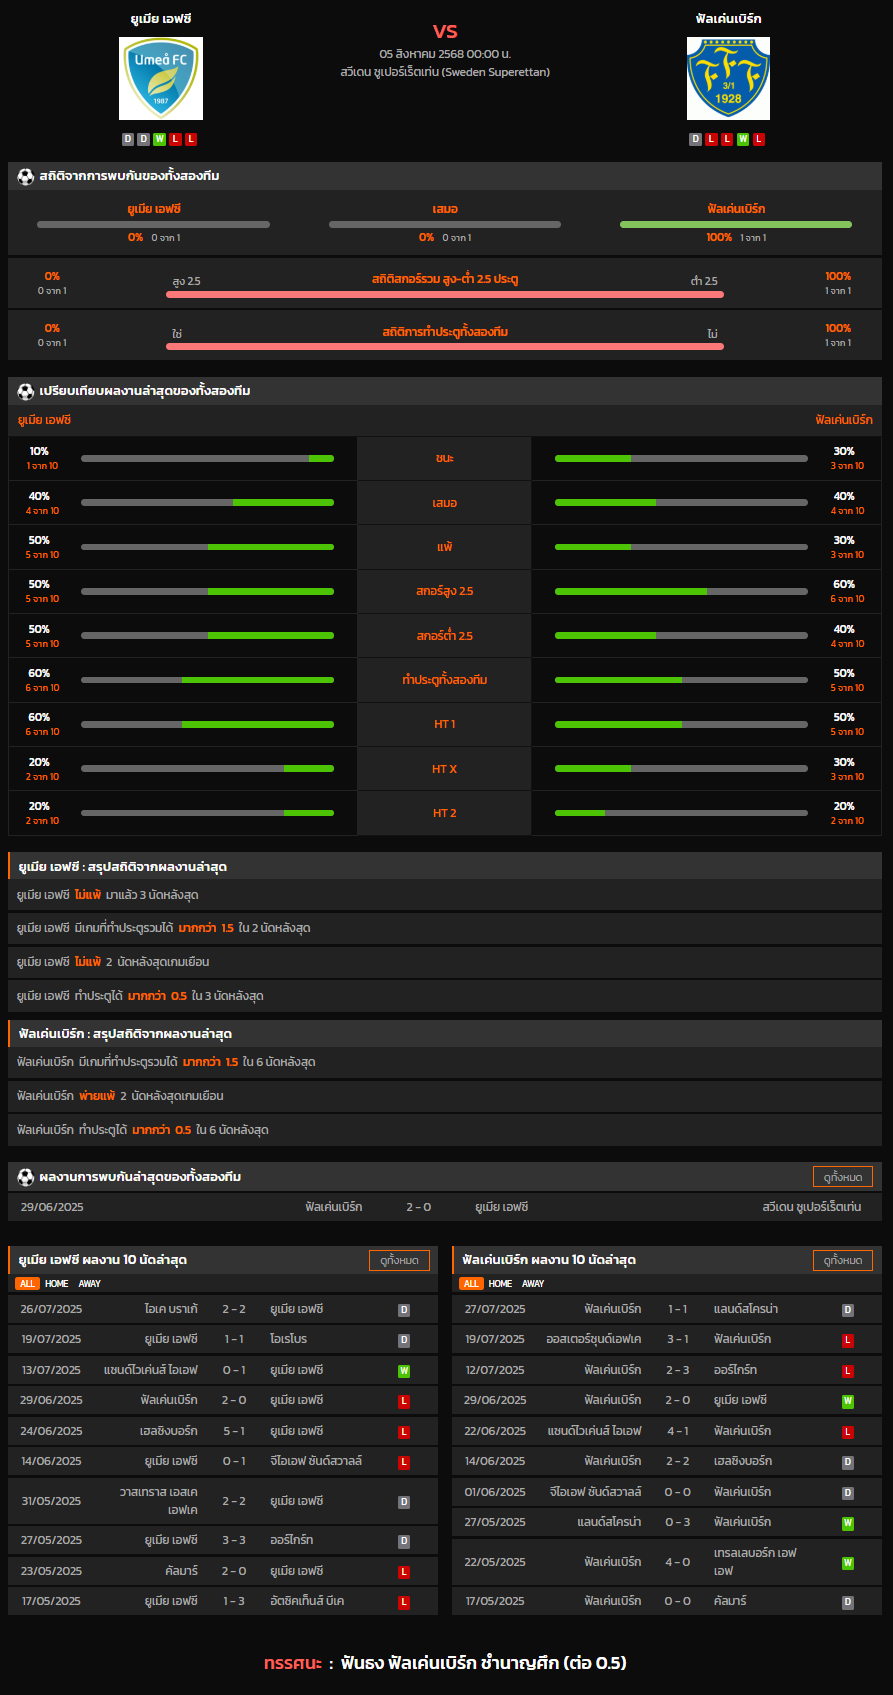893x1695 pixels.
Task: Click L badge on Umeå 23/05/2025 คัลมาร์ row
Action: pyautogui.click(x=404, y=1572)
